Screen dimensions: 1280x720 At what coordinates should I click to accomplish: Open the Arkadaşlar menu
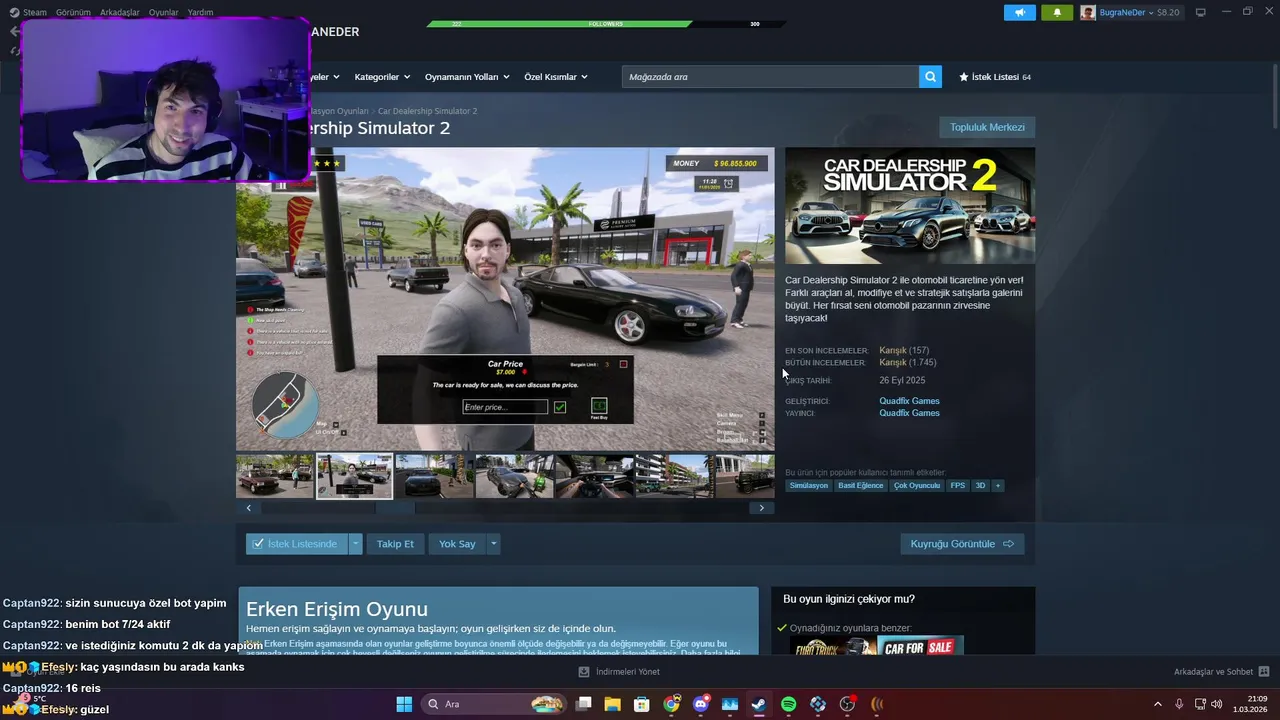click(x=119, y=12)
